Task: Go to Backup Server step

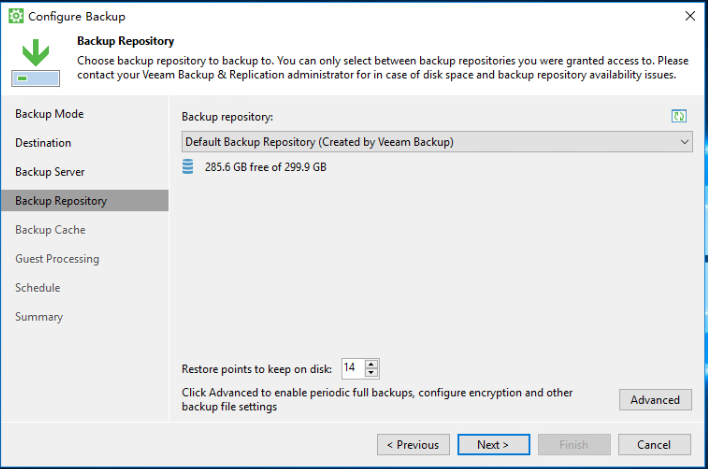Action: click(x=50, y=172)
